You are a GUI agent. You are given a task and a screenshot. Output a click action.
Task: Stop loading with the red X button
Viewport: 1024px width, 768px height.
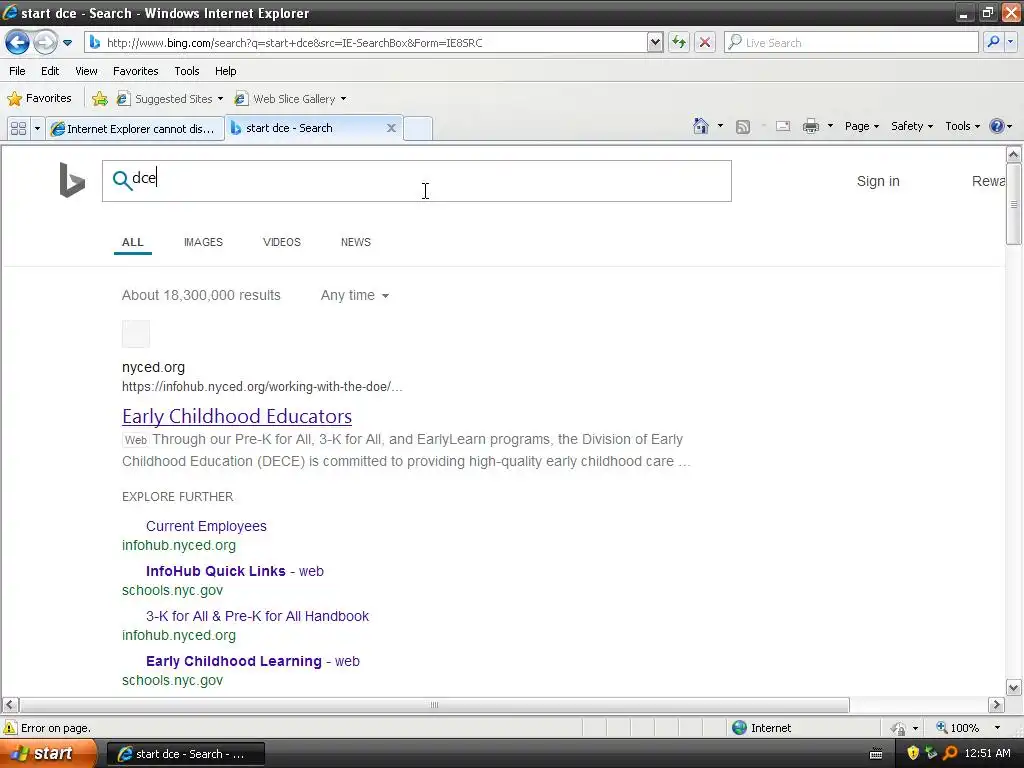click(x=705, y=42)
